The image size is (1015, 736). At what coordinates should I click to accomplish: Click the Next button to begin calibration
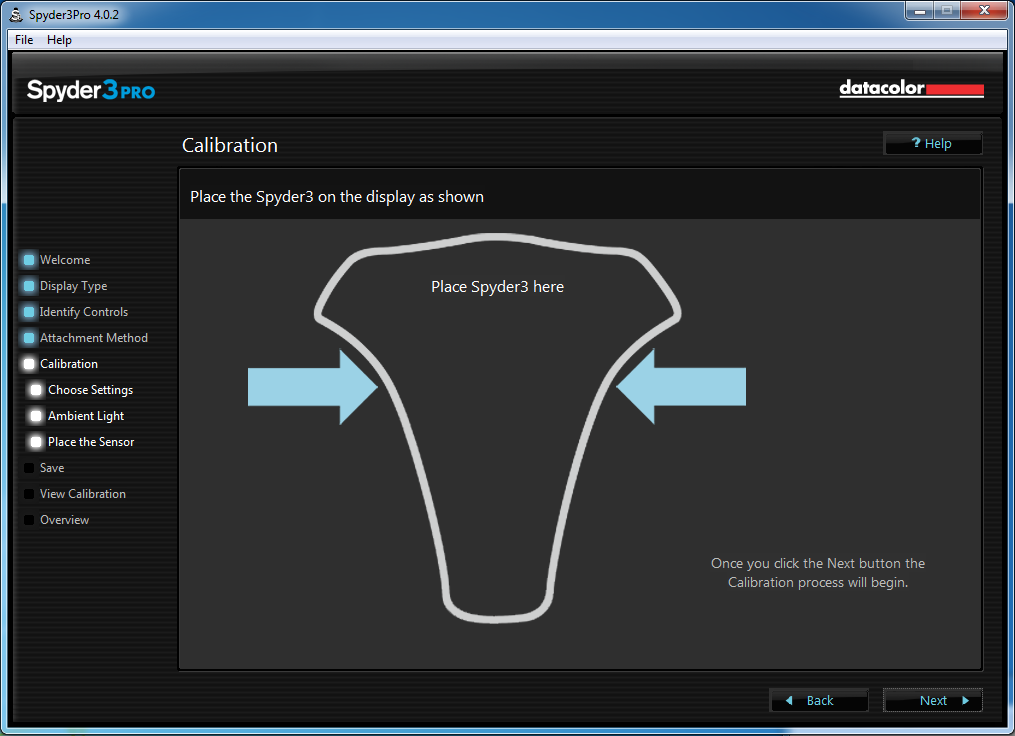pos(932,700)
